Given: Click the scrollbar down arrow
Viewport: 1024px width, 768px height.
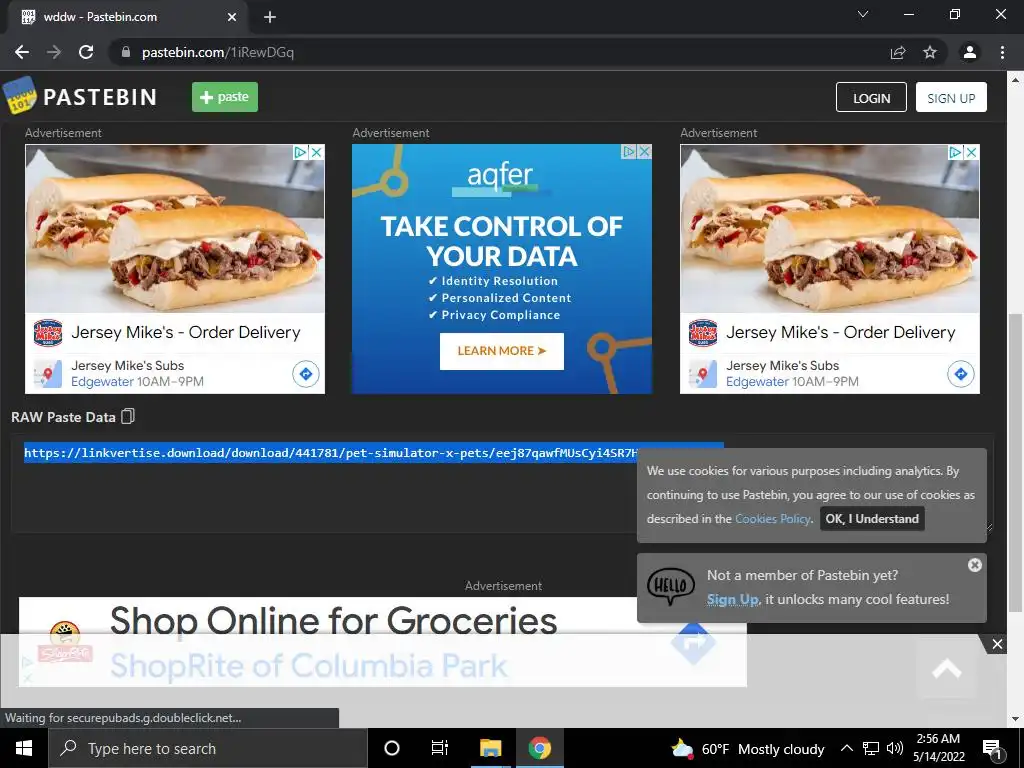Looking at the screenshot, I should coord(1015,719).
